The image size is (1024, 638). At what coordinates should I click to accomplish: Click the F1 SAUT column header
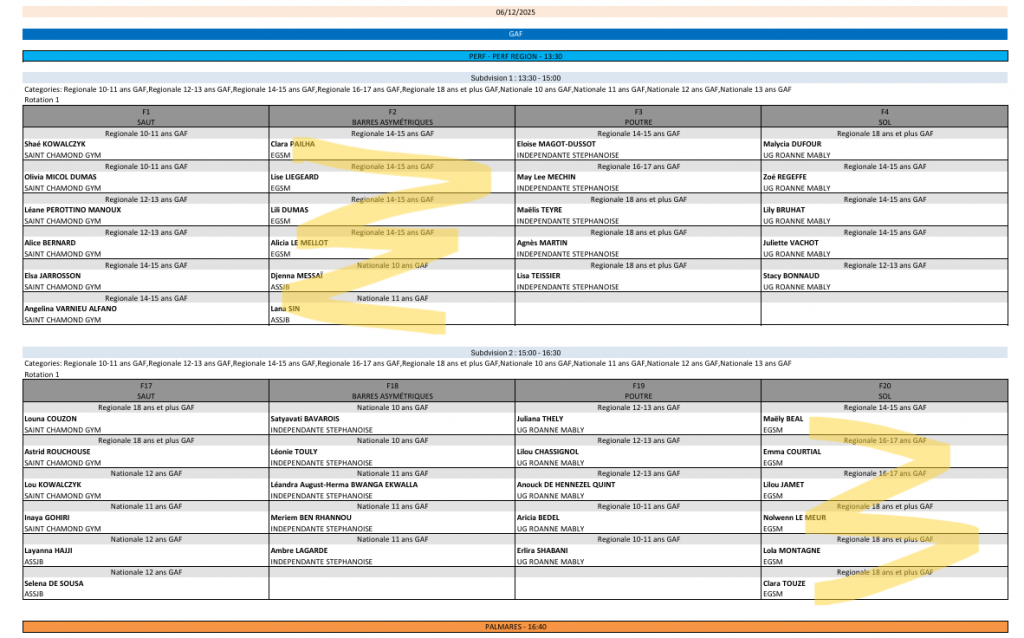point(146,116)
